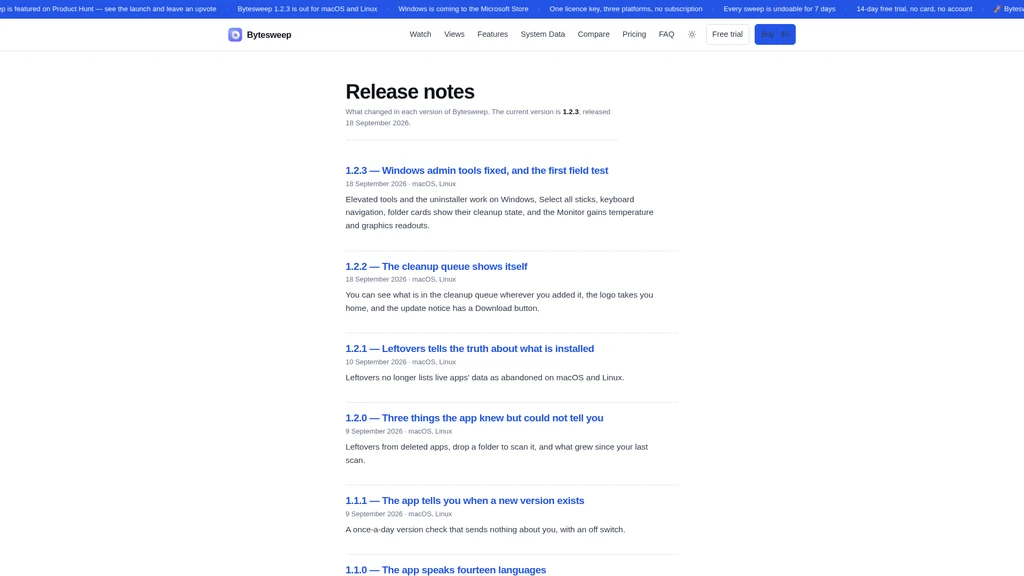Click the blue Buy button
The width and height of the screenshot is (1024, 576).
[x=775, y=34]
